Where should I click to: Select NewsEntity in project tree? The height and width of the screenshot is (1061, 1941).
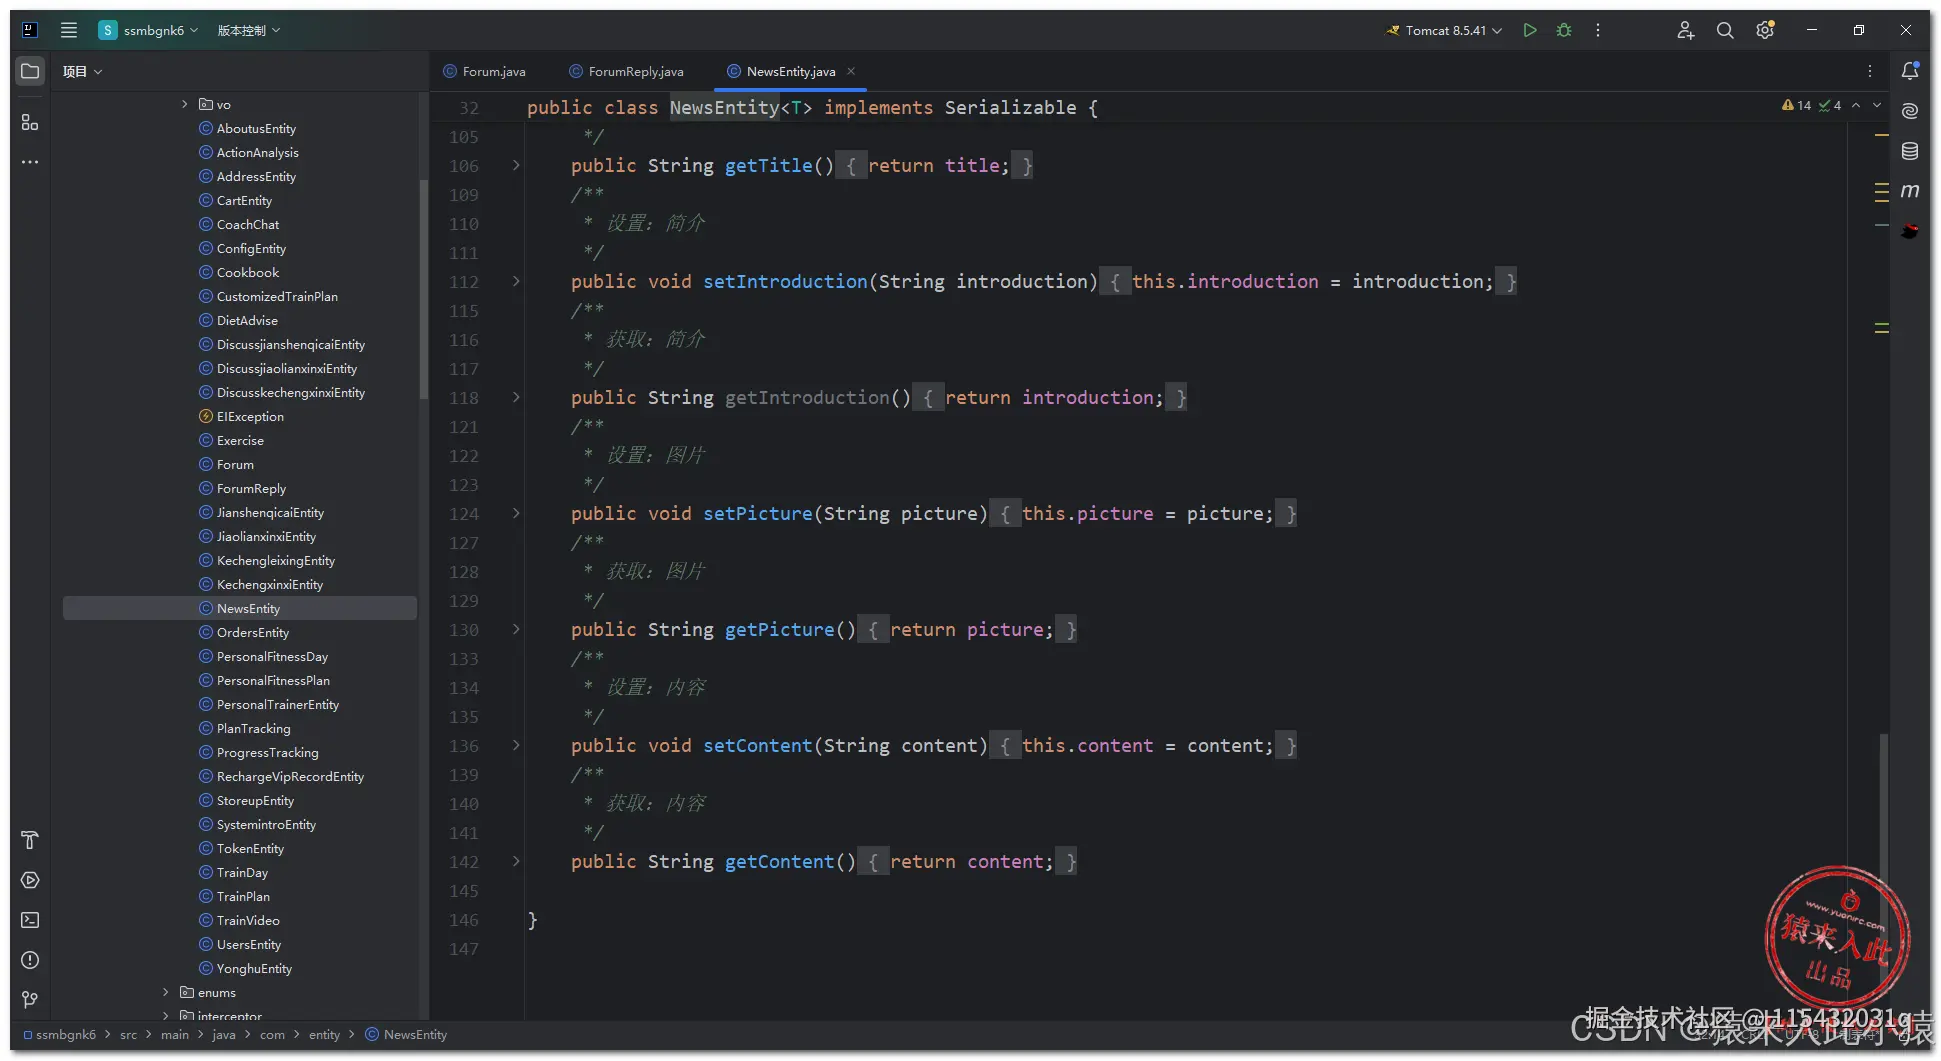[x=240, y=608]
